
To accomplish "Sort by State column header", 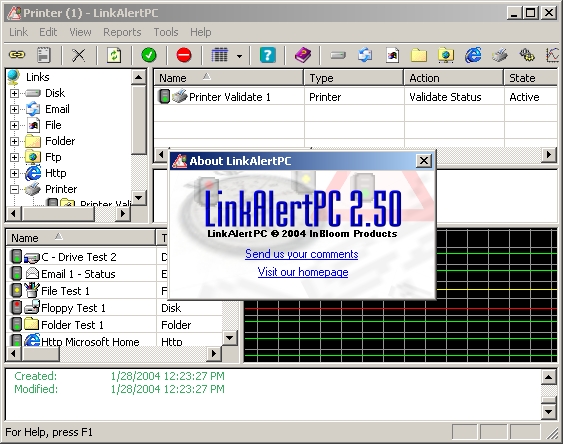I will [x=531, y=78].
